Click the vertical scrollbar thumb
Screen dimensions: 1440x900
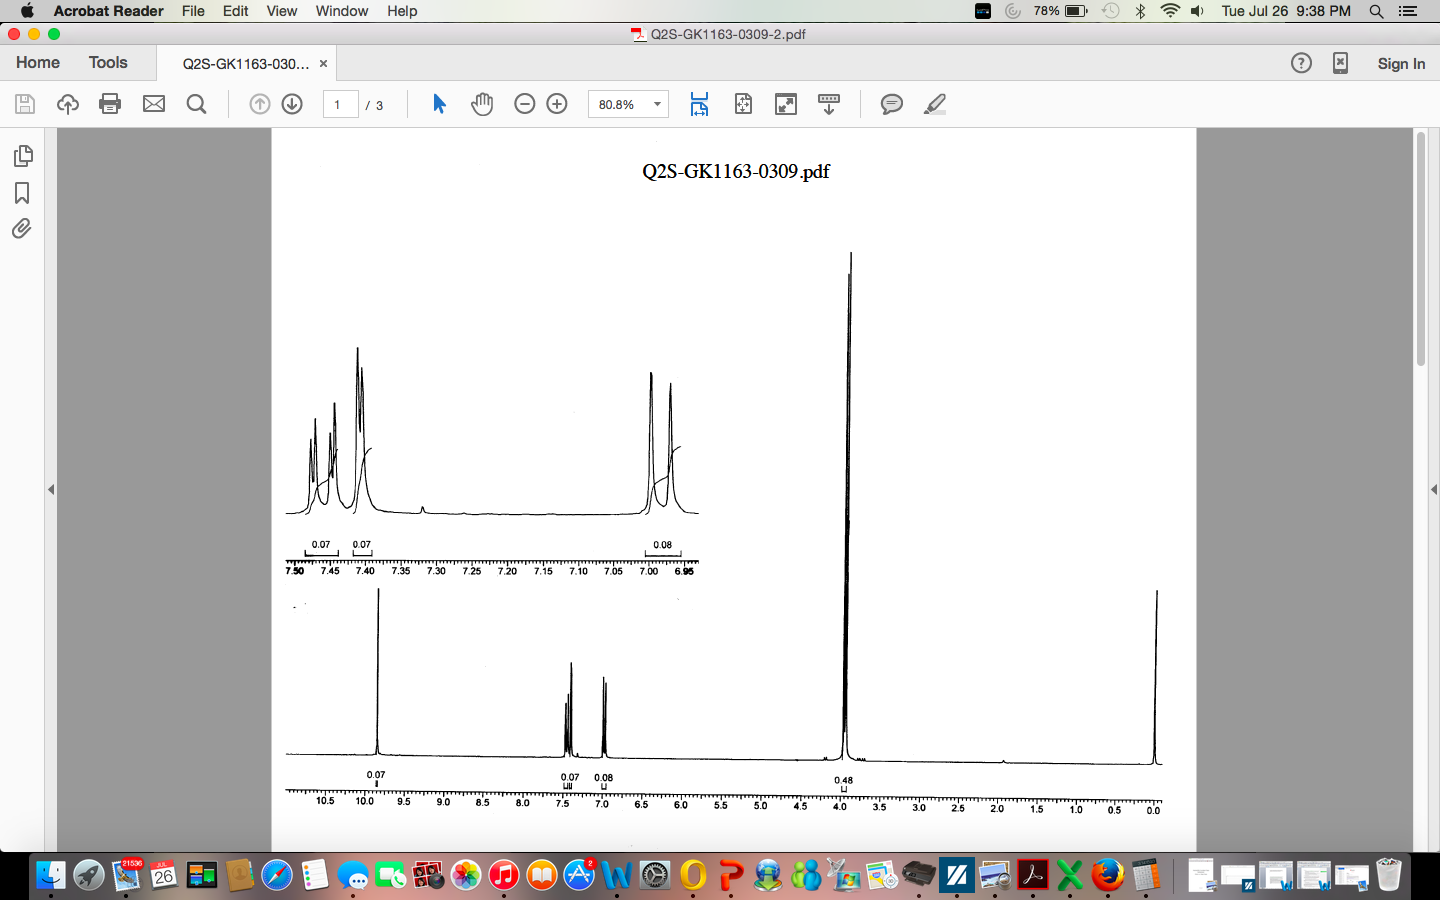(1420, 250)
